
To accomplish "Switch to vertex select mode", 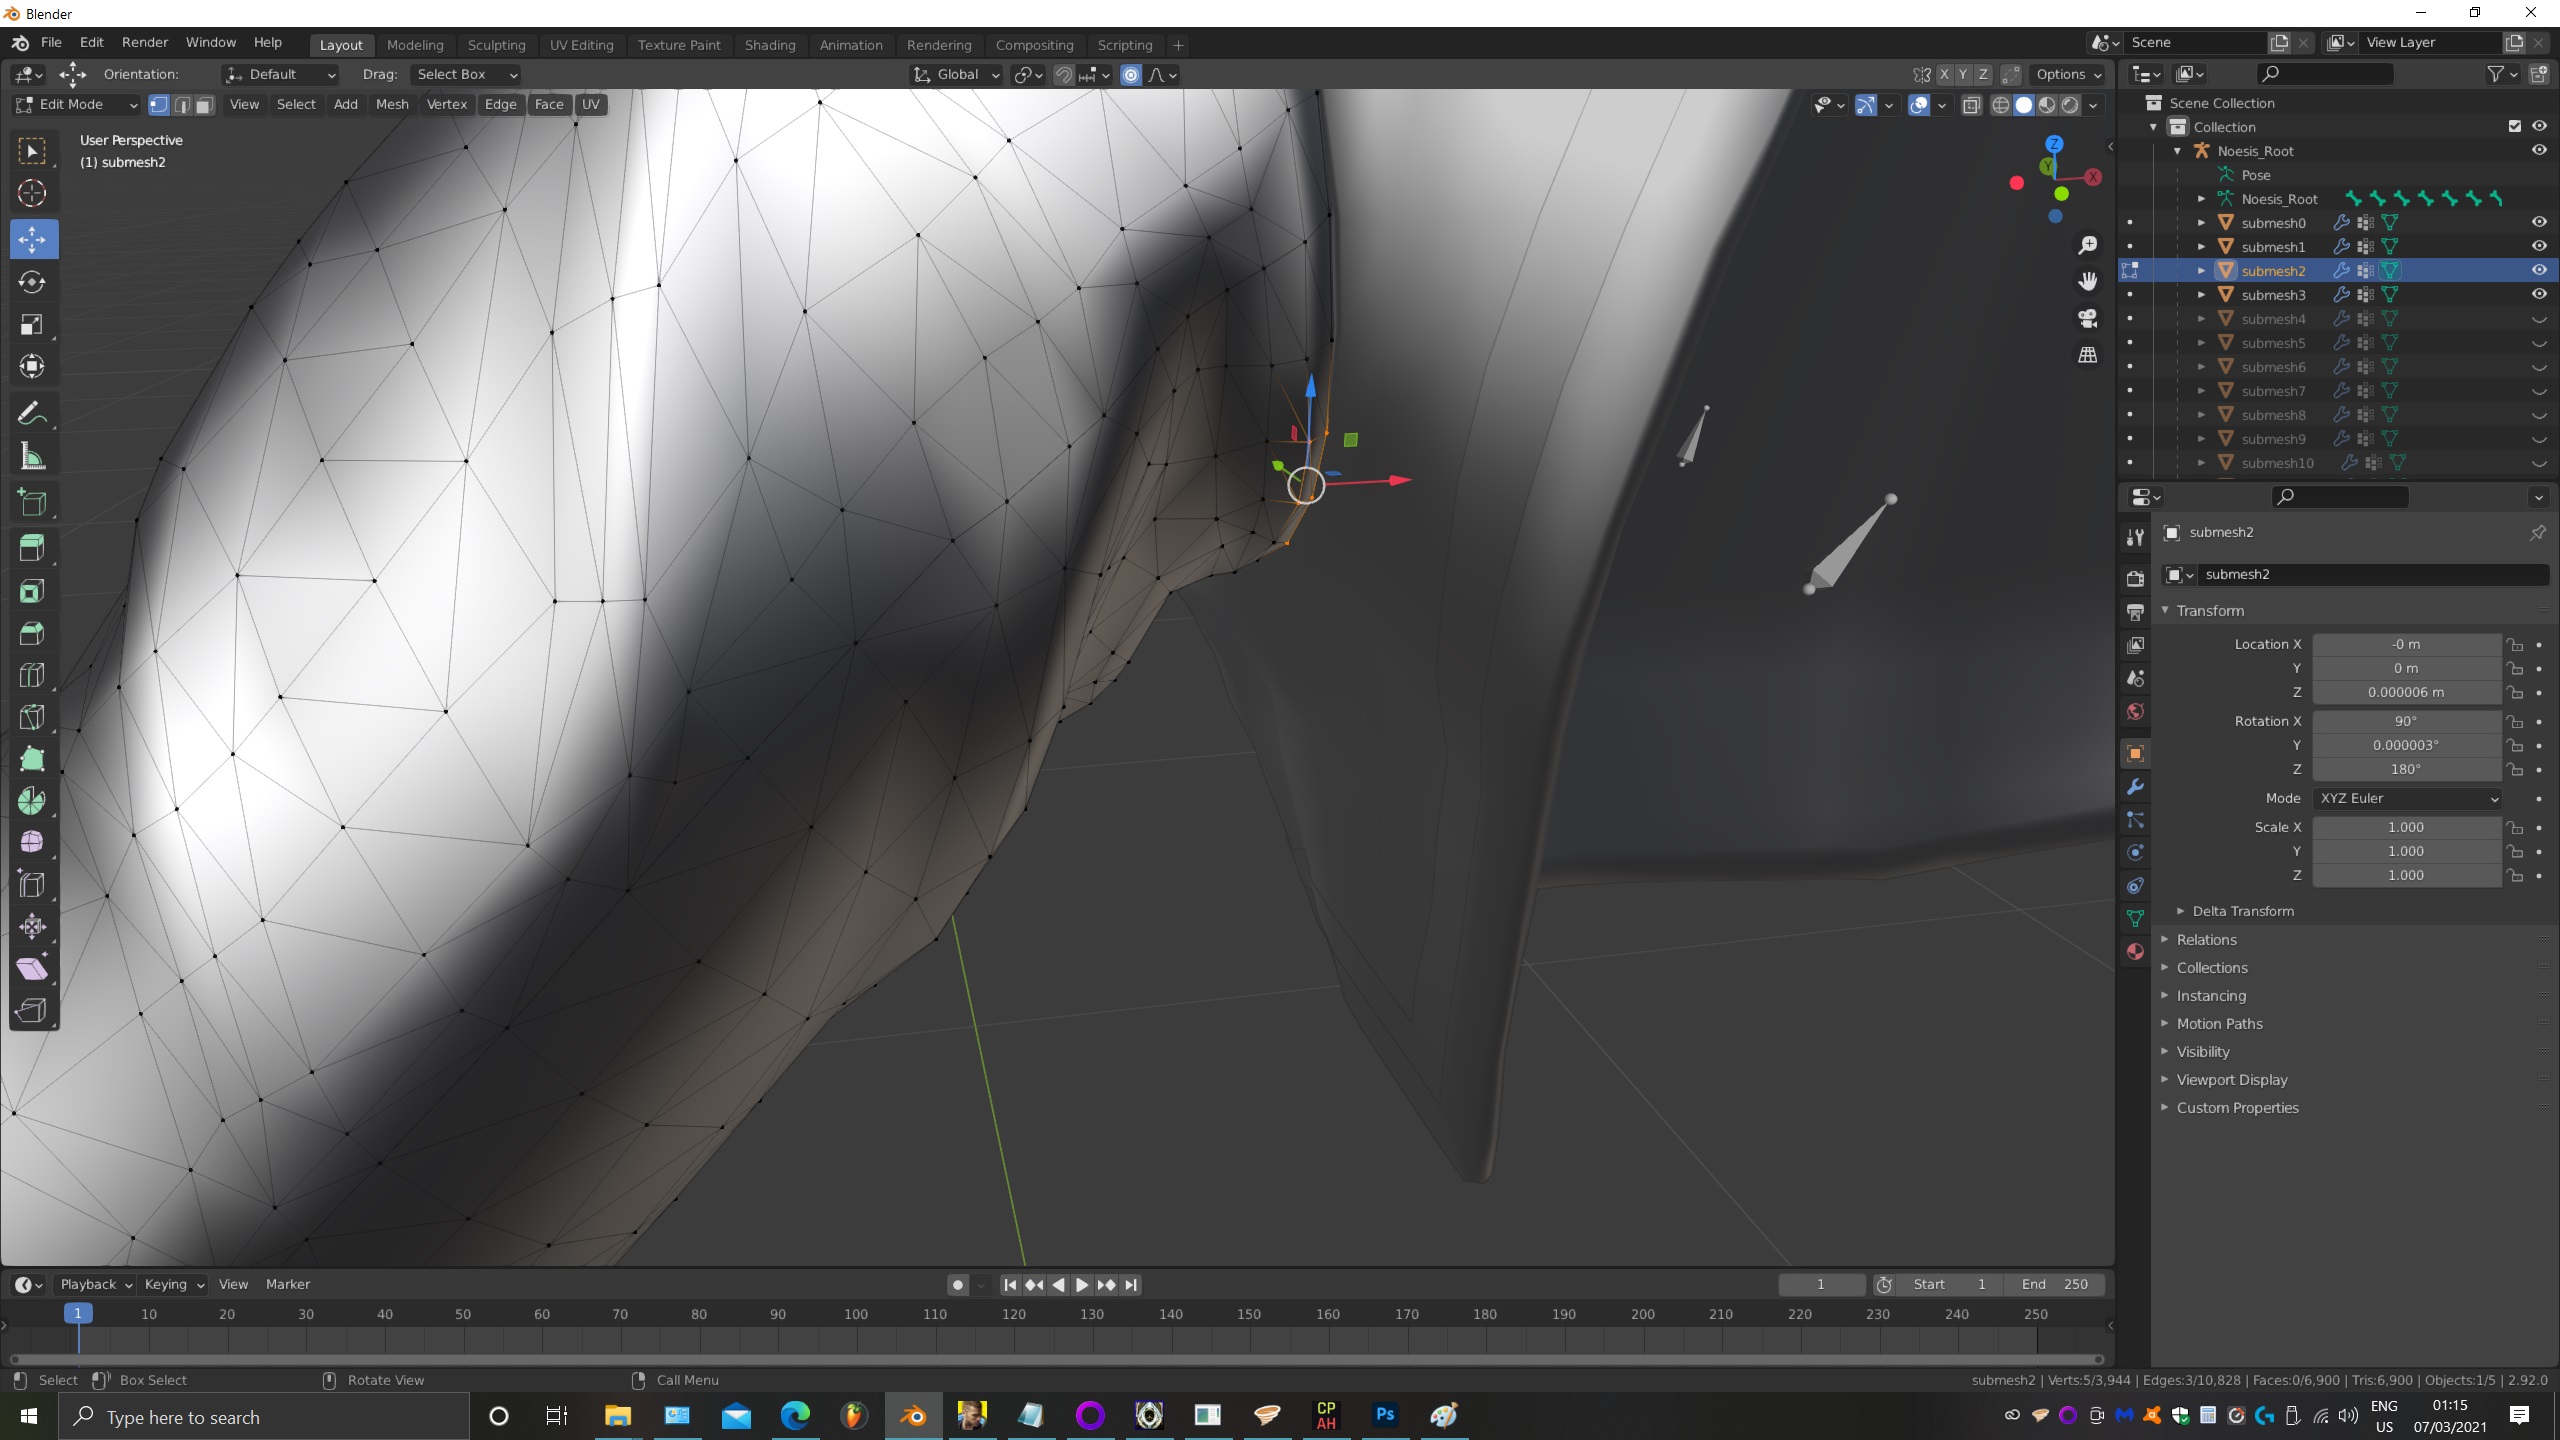I will point(159,104).
